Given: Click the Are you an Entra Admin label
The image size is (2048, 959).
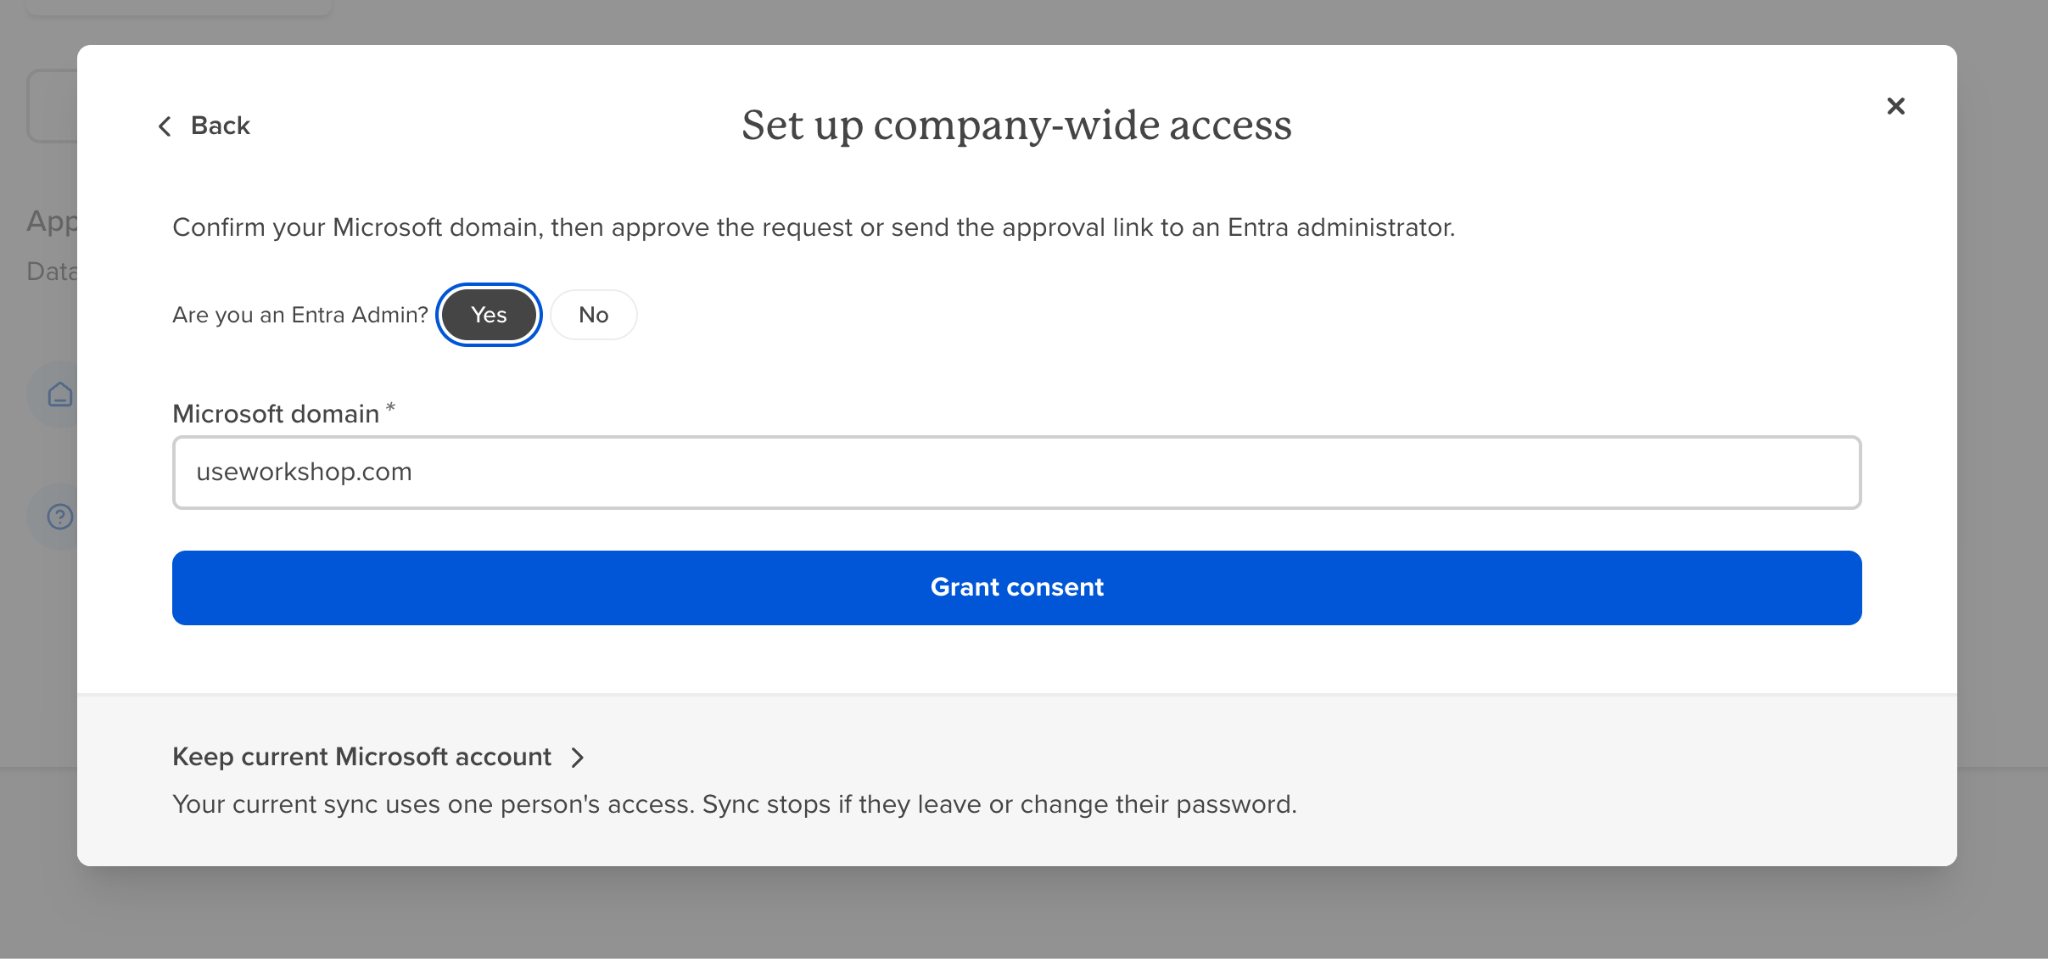Looking at the screenshot, I should tap(300, 315).
